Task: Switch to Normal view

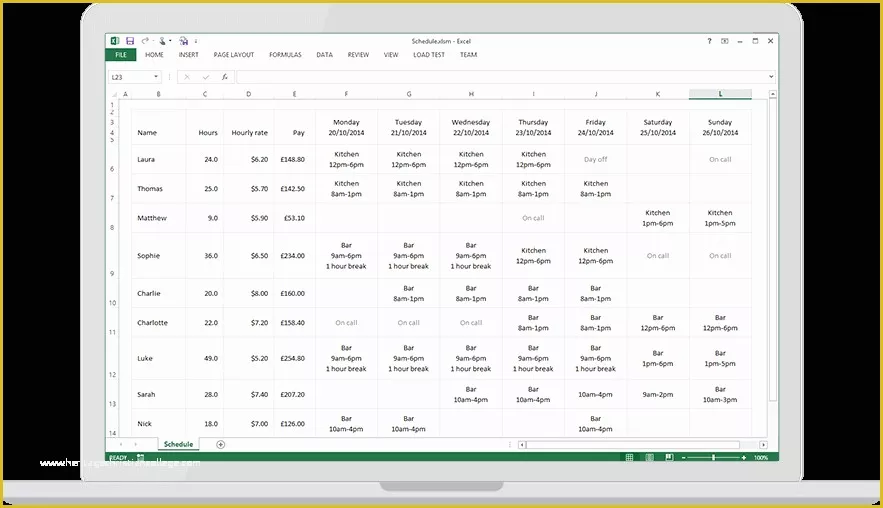Action: [x=630, y=458]
